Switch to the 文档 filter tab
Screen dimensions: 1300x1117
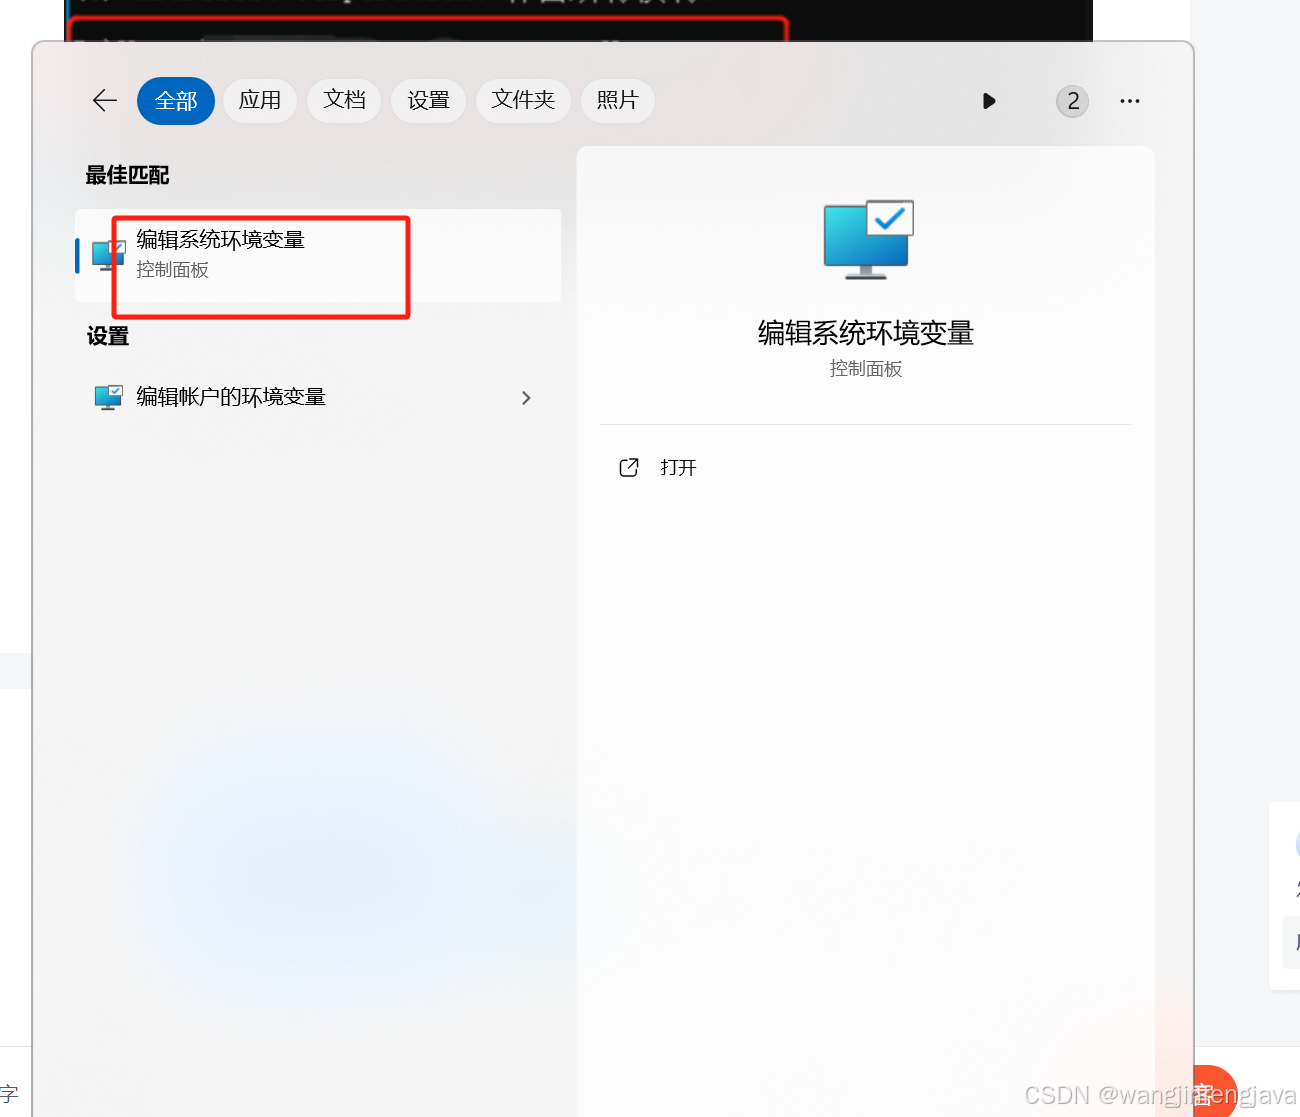344,101
